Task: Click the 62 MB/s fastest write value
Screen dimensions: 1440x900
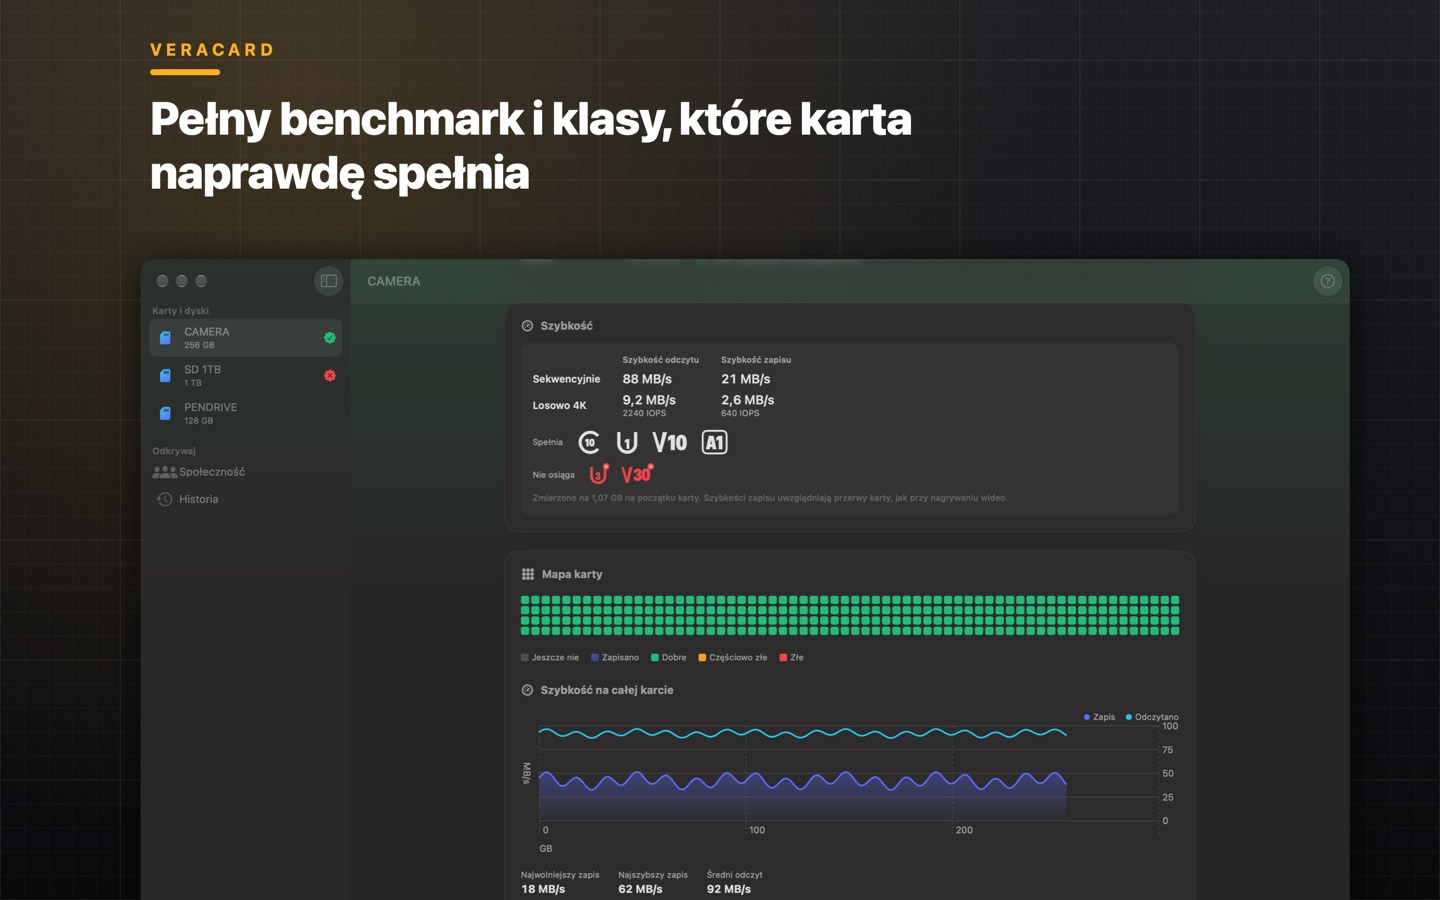Action: [640, 889]
